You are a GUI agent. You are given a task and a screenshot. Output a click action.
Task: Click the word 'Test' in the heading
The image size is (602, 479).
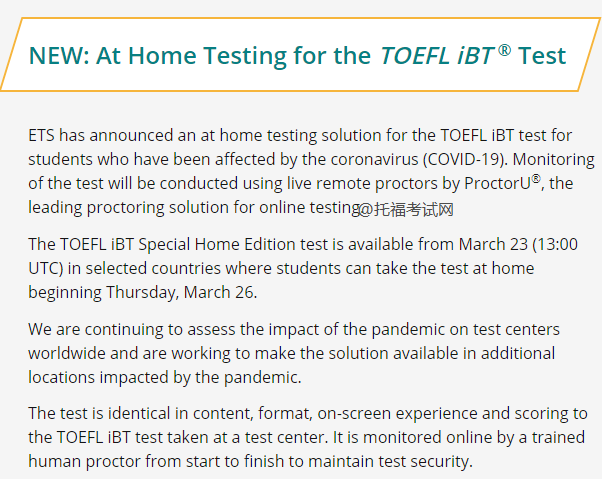[542, 56]
